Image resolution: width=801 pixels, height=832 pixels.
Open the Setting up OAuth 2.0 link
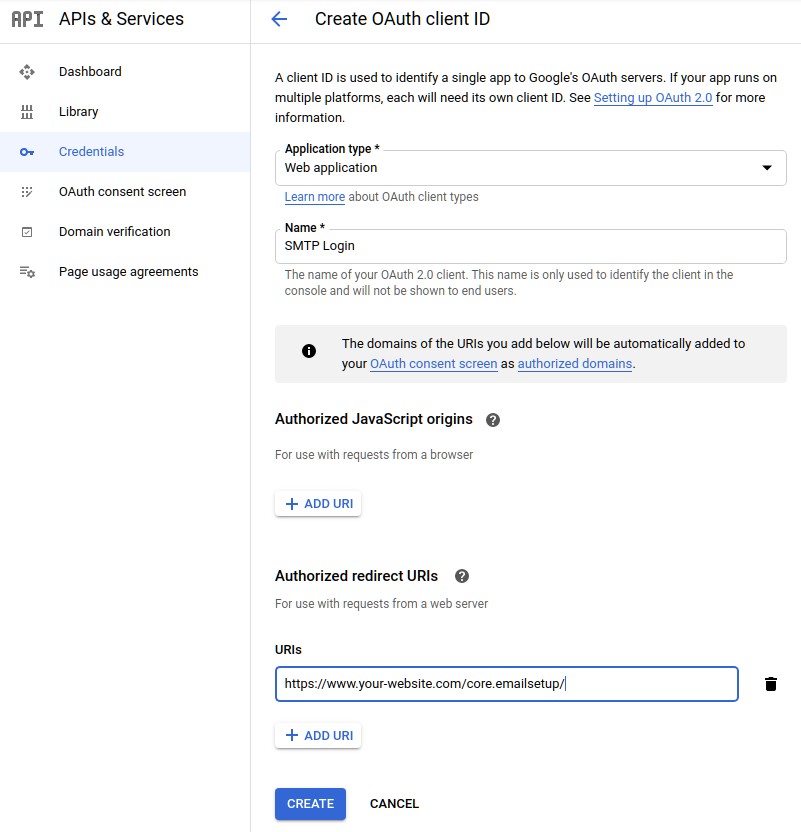(653, 98)
